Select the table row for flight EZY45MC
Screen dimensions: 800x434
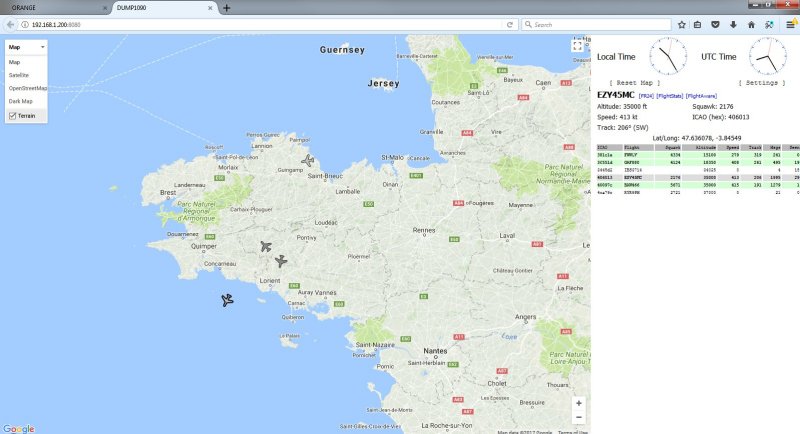point(698,177)
